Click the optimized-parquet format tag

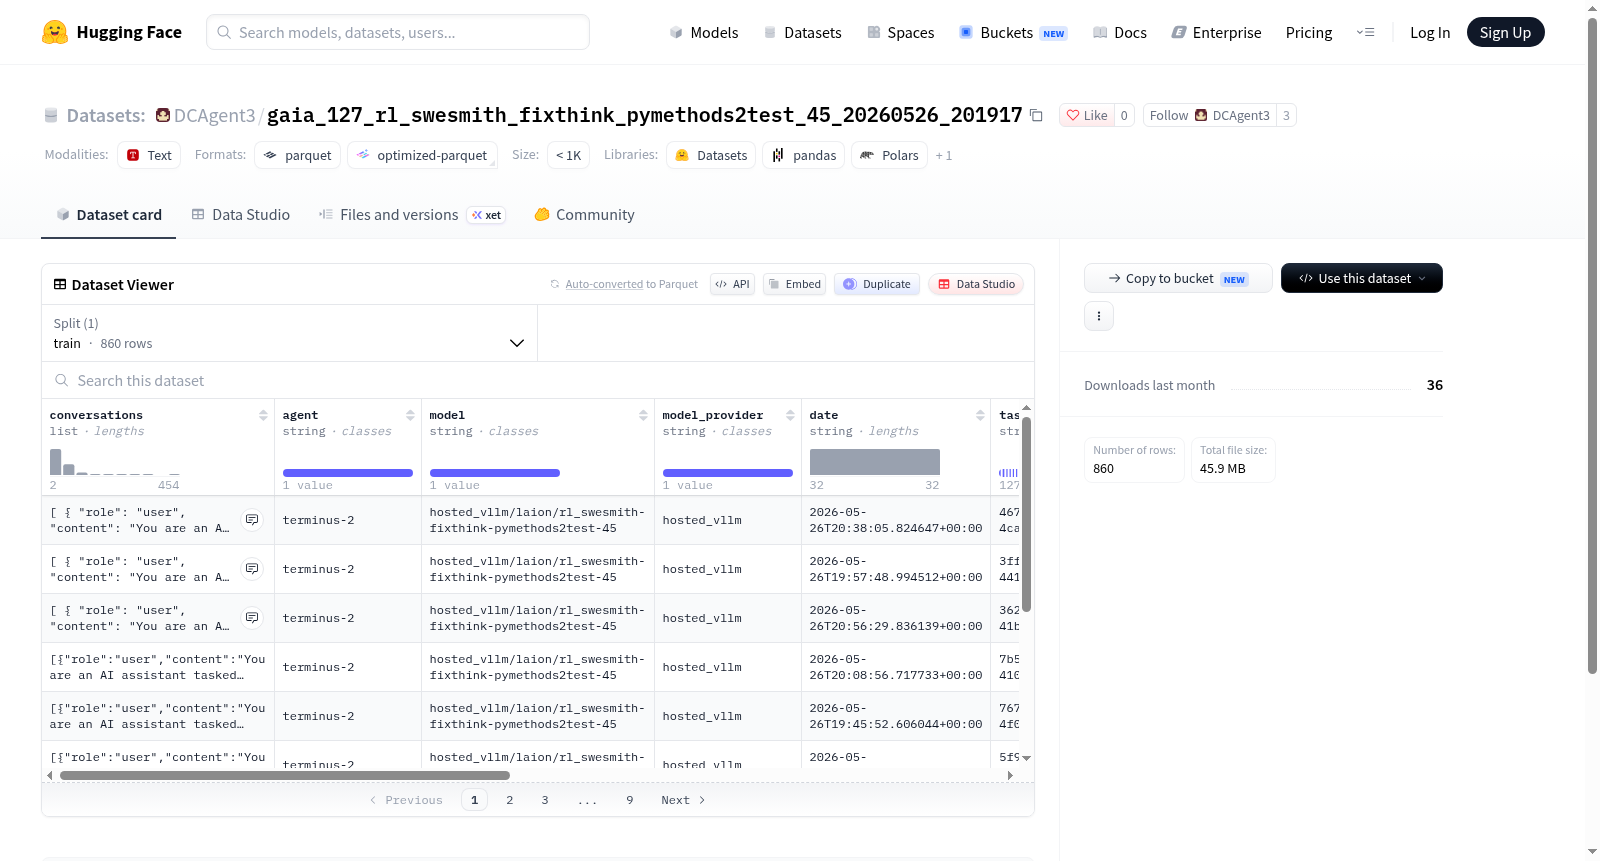pos(422,155)
